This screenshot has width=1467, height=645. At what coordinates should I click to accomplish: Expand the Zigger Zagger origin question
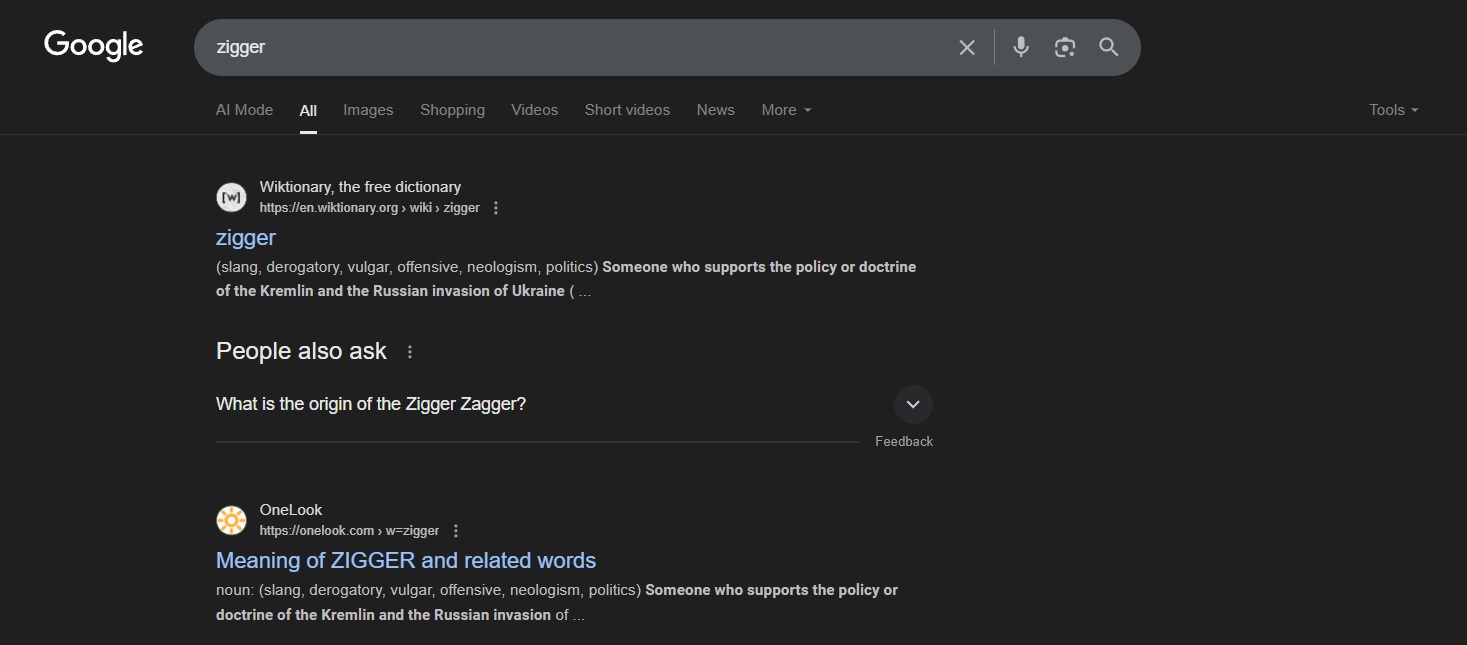click(x=913, y=405)
